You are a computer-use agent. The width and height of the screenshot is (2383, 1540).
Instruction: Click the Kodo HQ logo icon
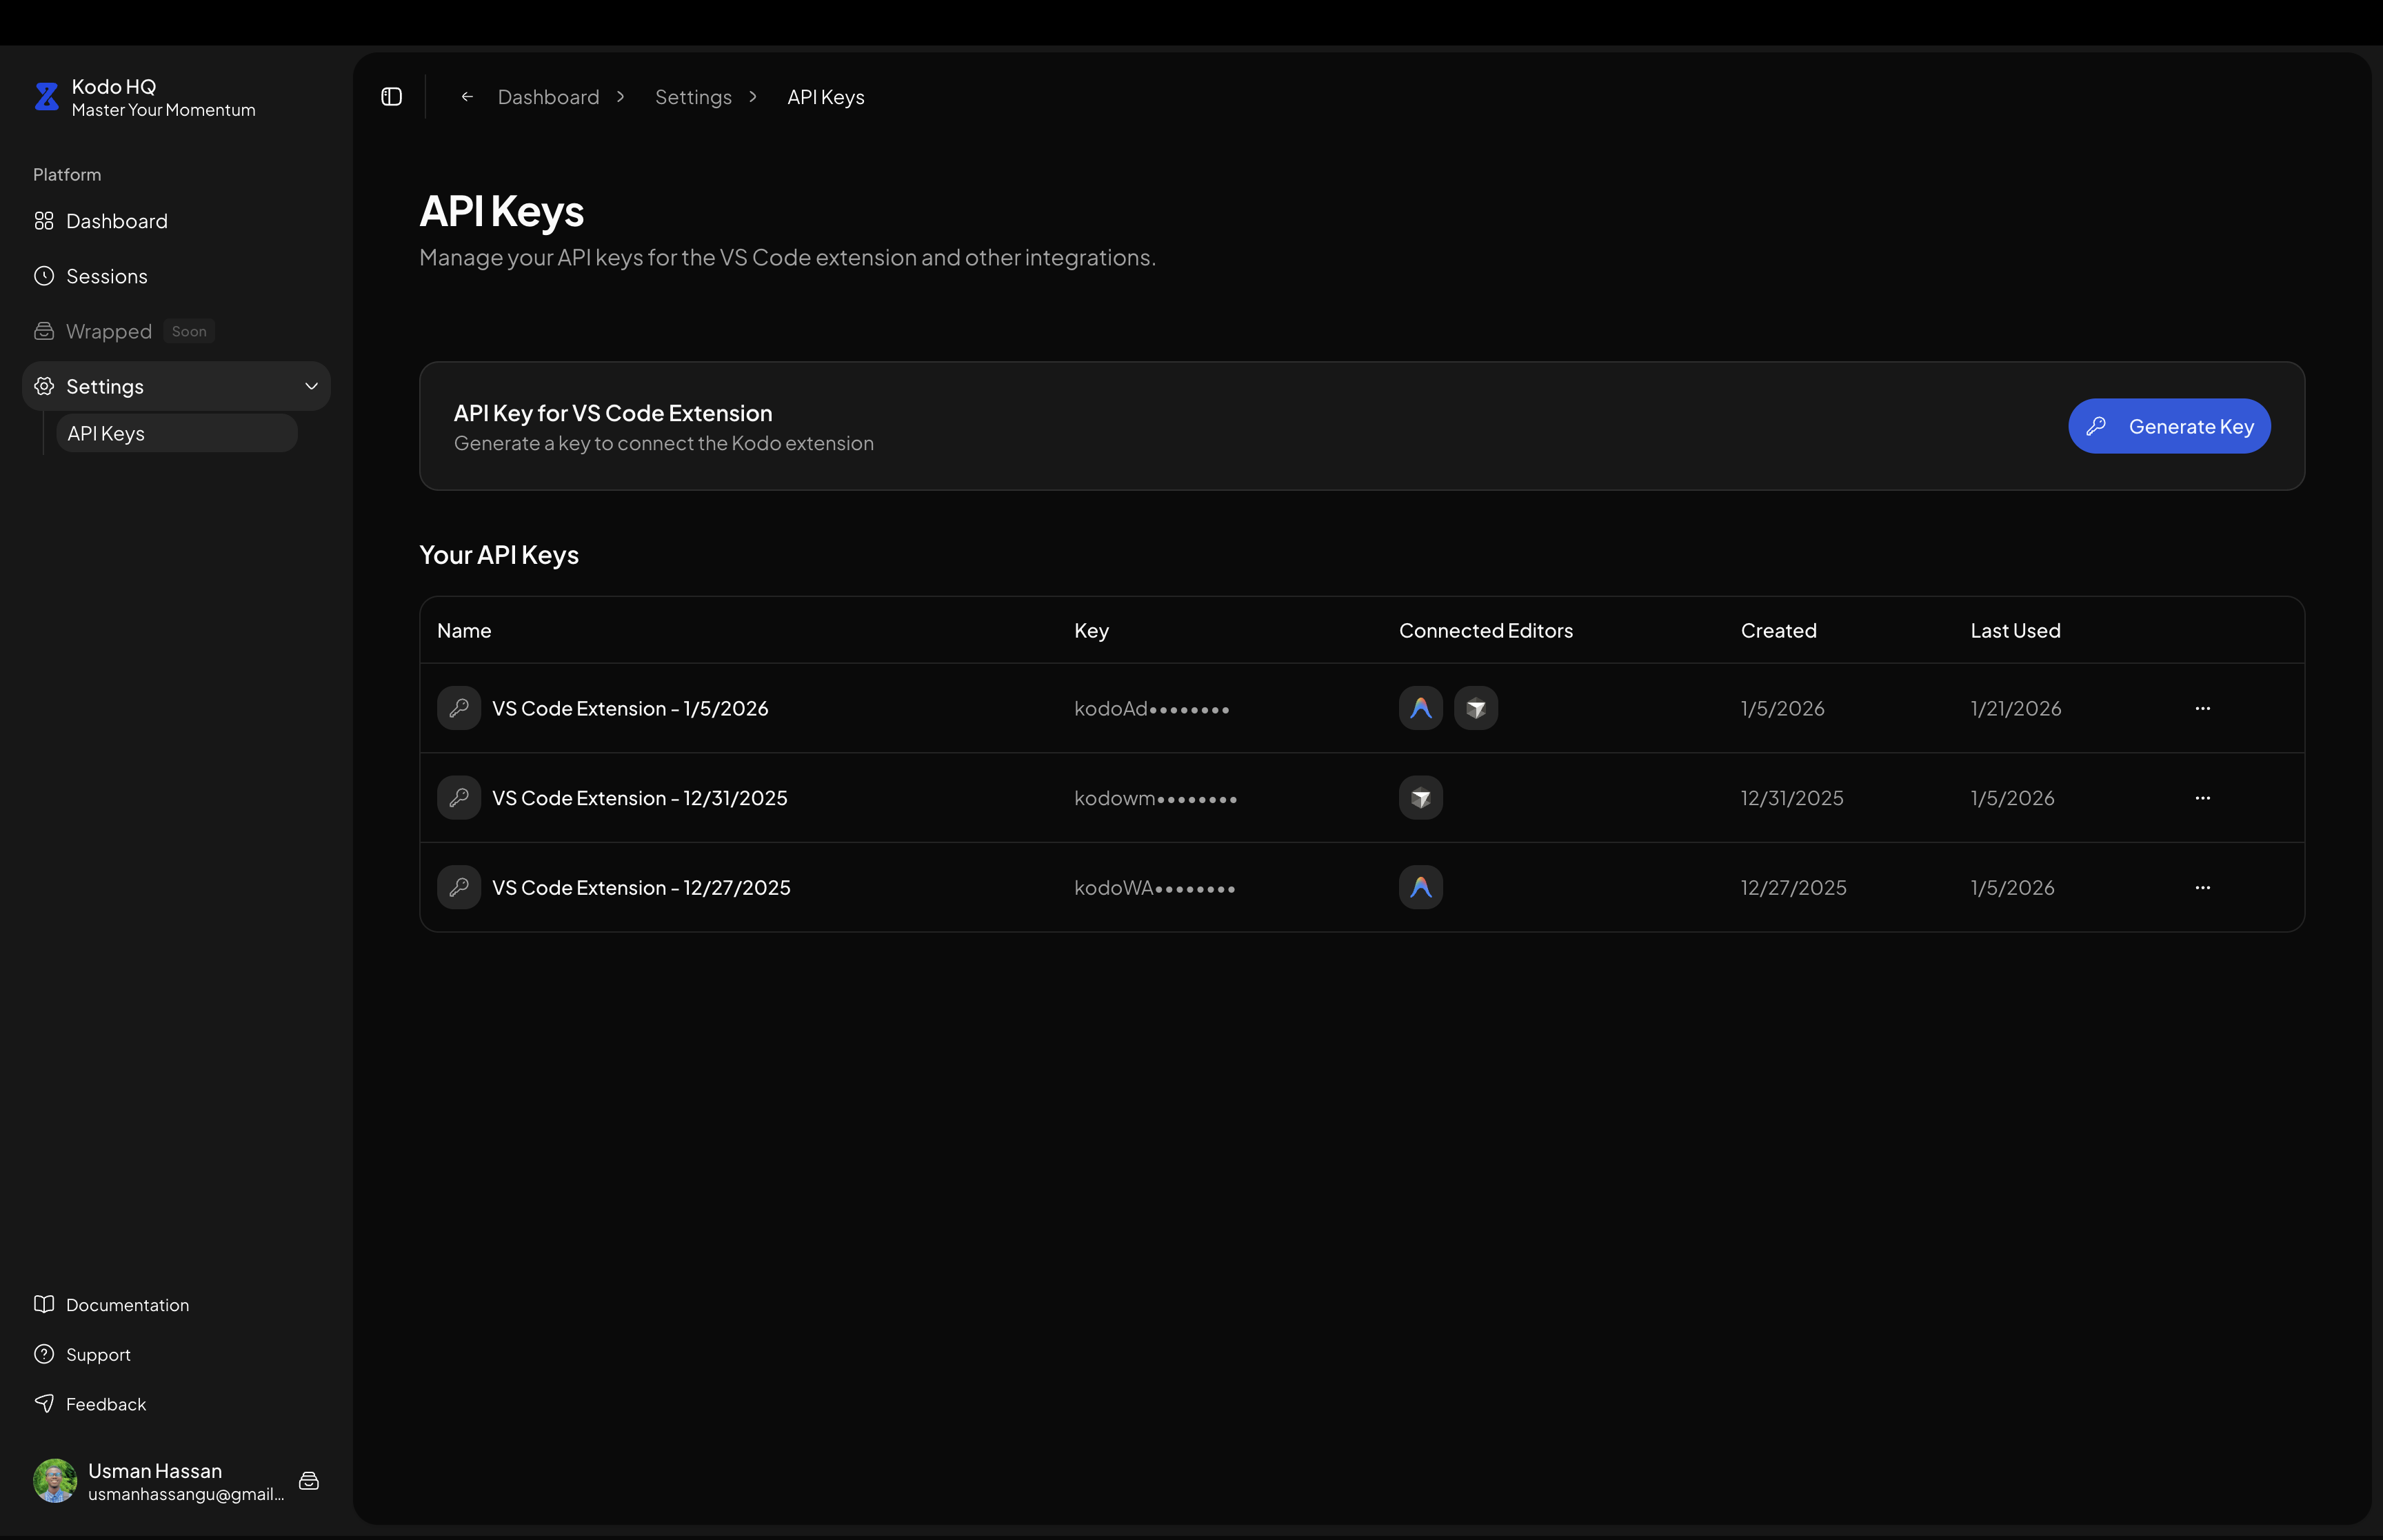point(46,97)
